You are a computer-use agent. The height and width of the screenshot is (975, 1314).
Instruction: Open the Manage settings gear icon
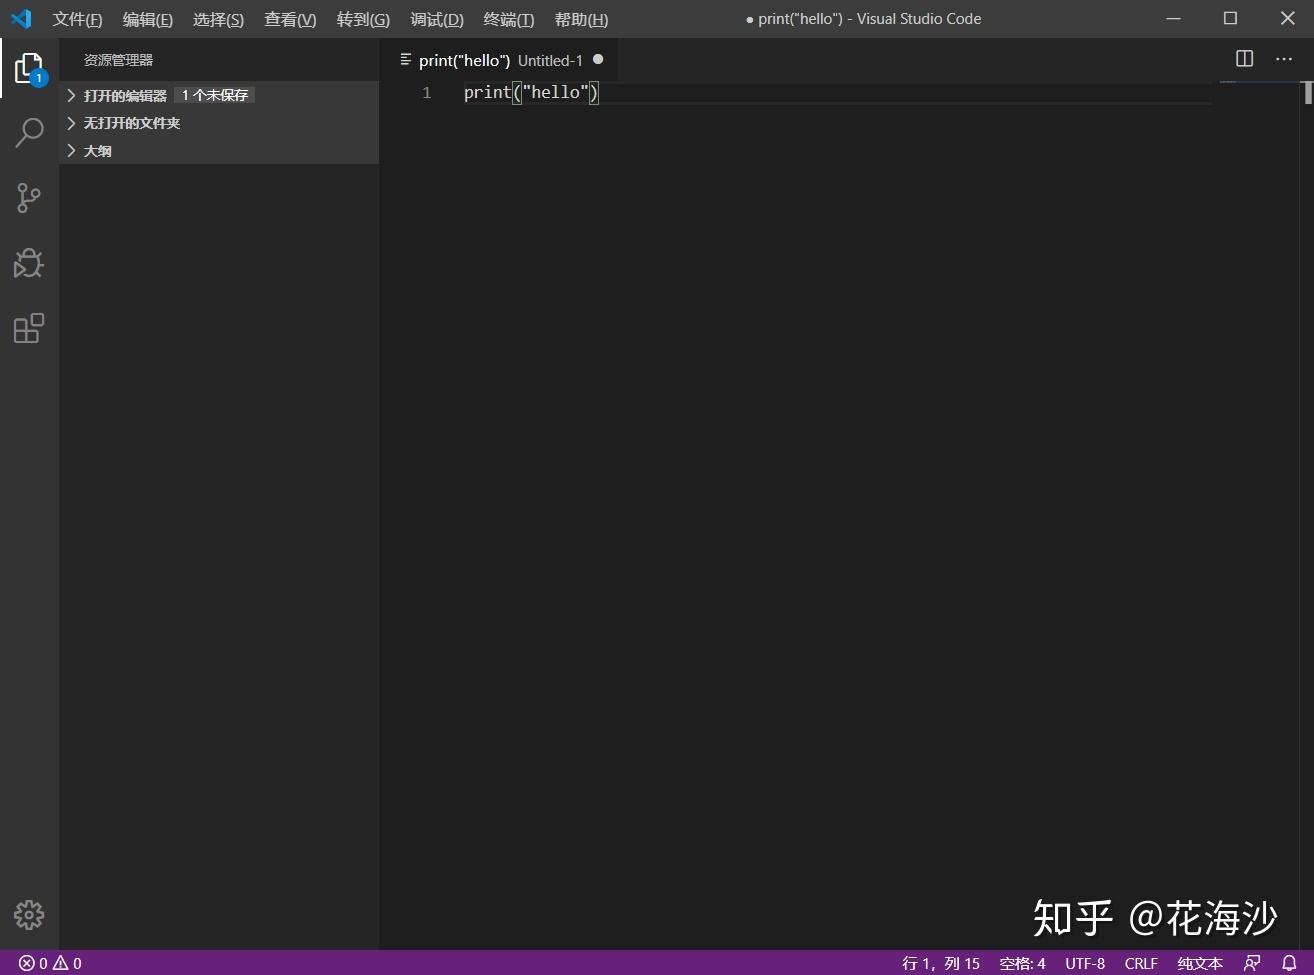pos(29,913)
